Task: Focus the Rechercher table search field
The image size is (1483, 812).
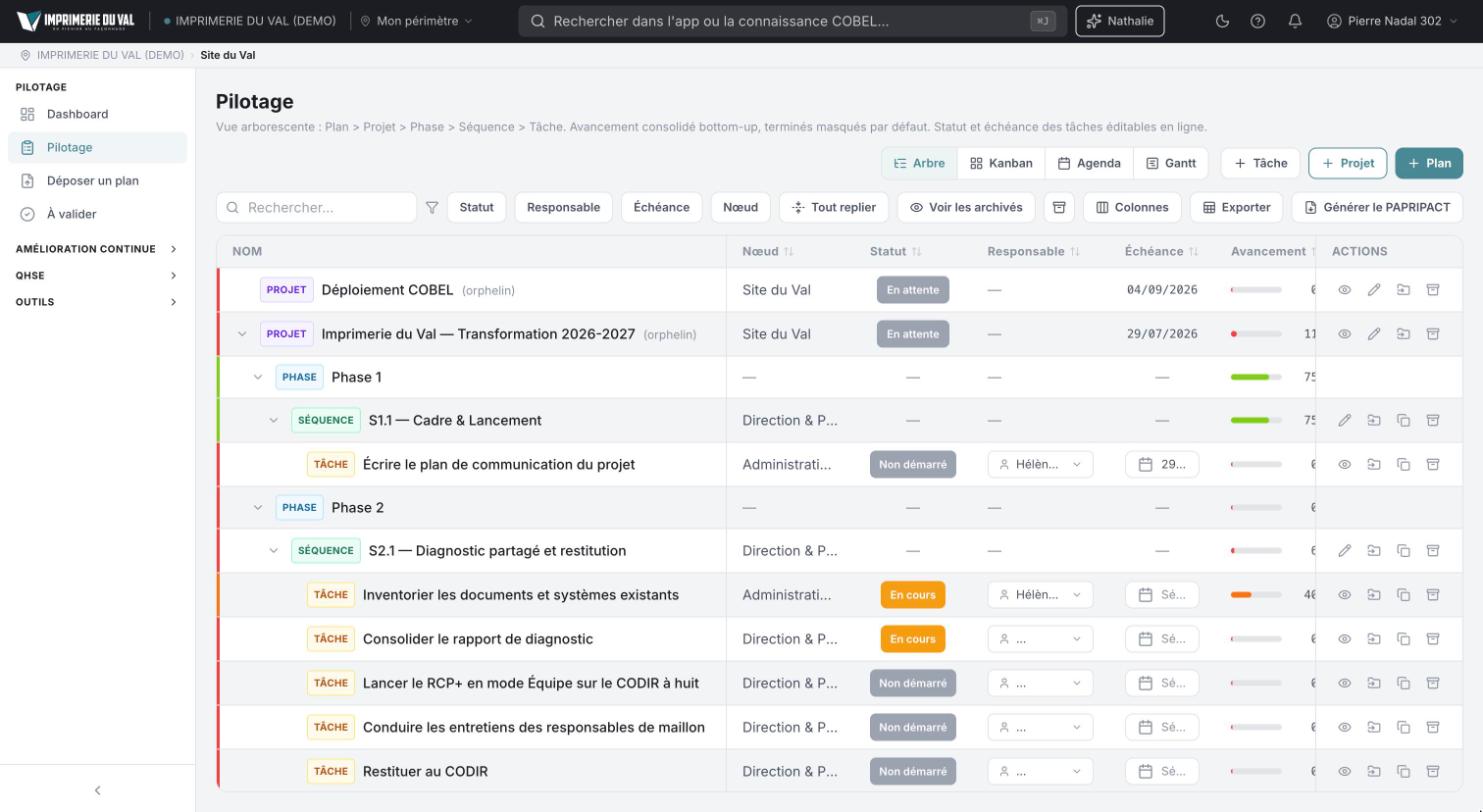Action: [x=316, y=207]
